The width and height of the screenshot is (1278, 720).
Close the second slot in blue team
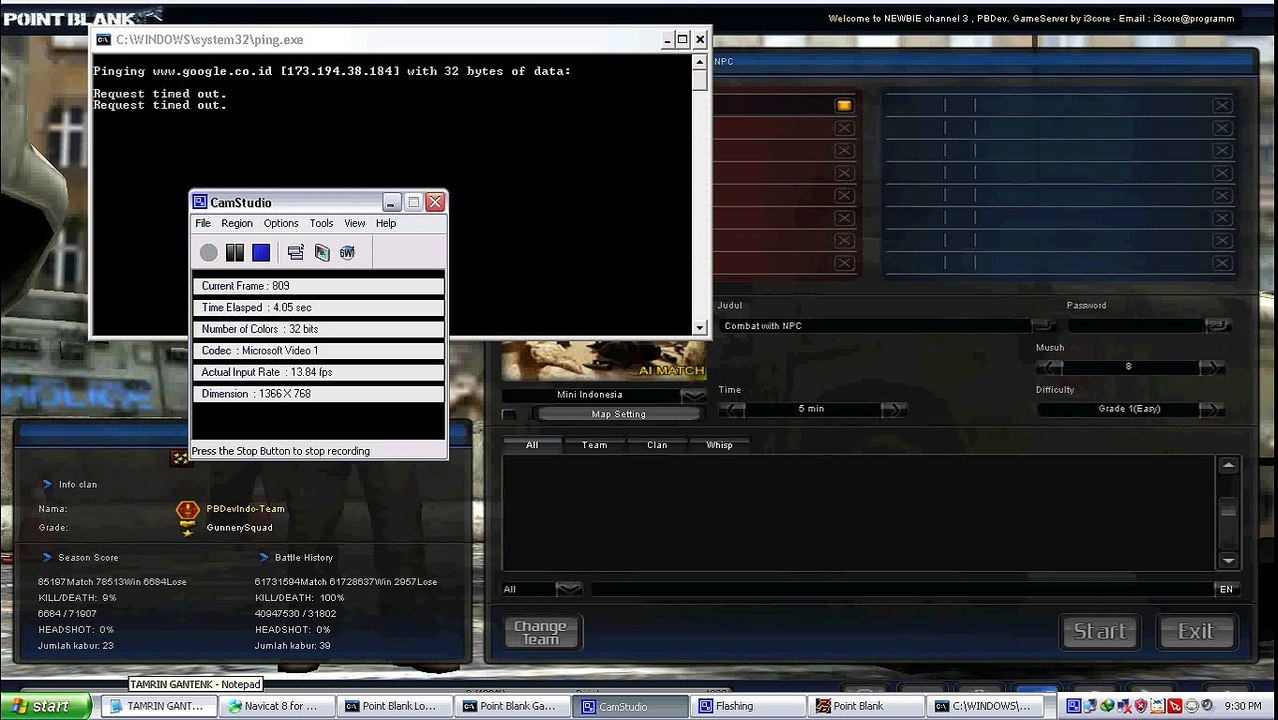[1222, 128]
